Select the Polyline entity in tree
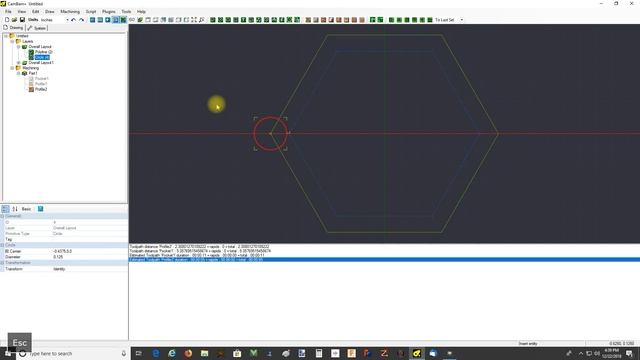This screenshot has height=360, width=640. 44,52
